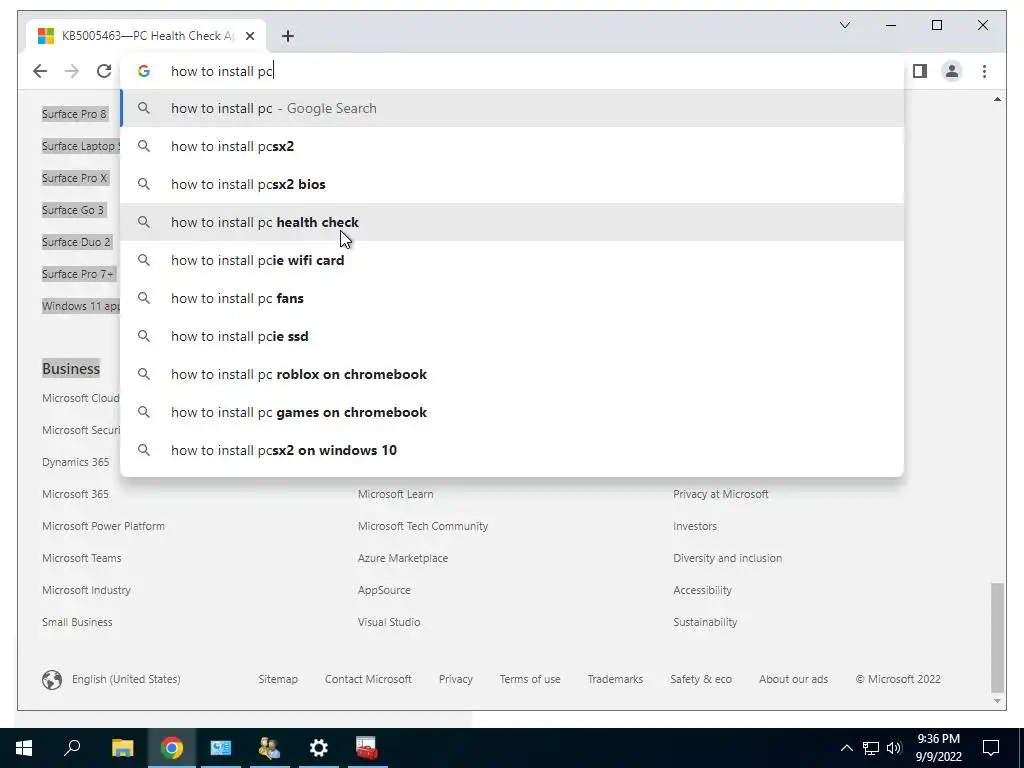Open the Privacy at Microsoft link
The height and width of the screenshot is (768, 1024).
tap(720, 494)
